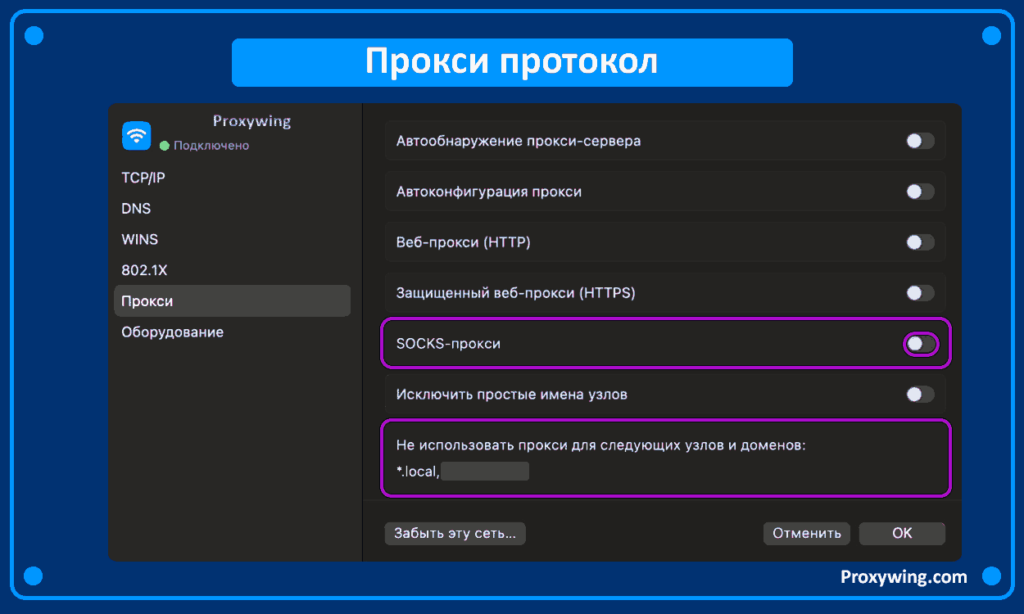Turn on Веб-прокси (HTTP) toggle
Screen dimensions: 1024x614
(x=920, y=242)
